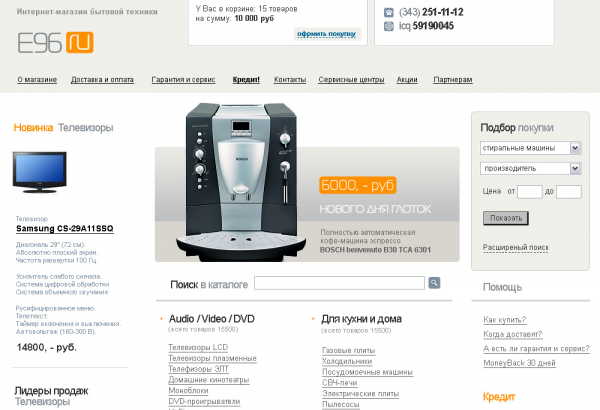Open MoneyBack 30 дней link
Image resolution: width=600 pixels, height=410 pixels.
(x=519, y=363)
